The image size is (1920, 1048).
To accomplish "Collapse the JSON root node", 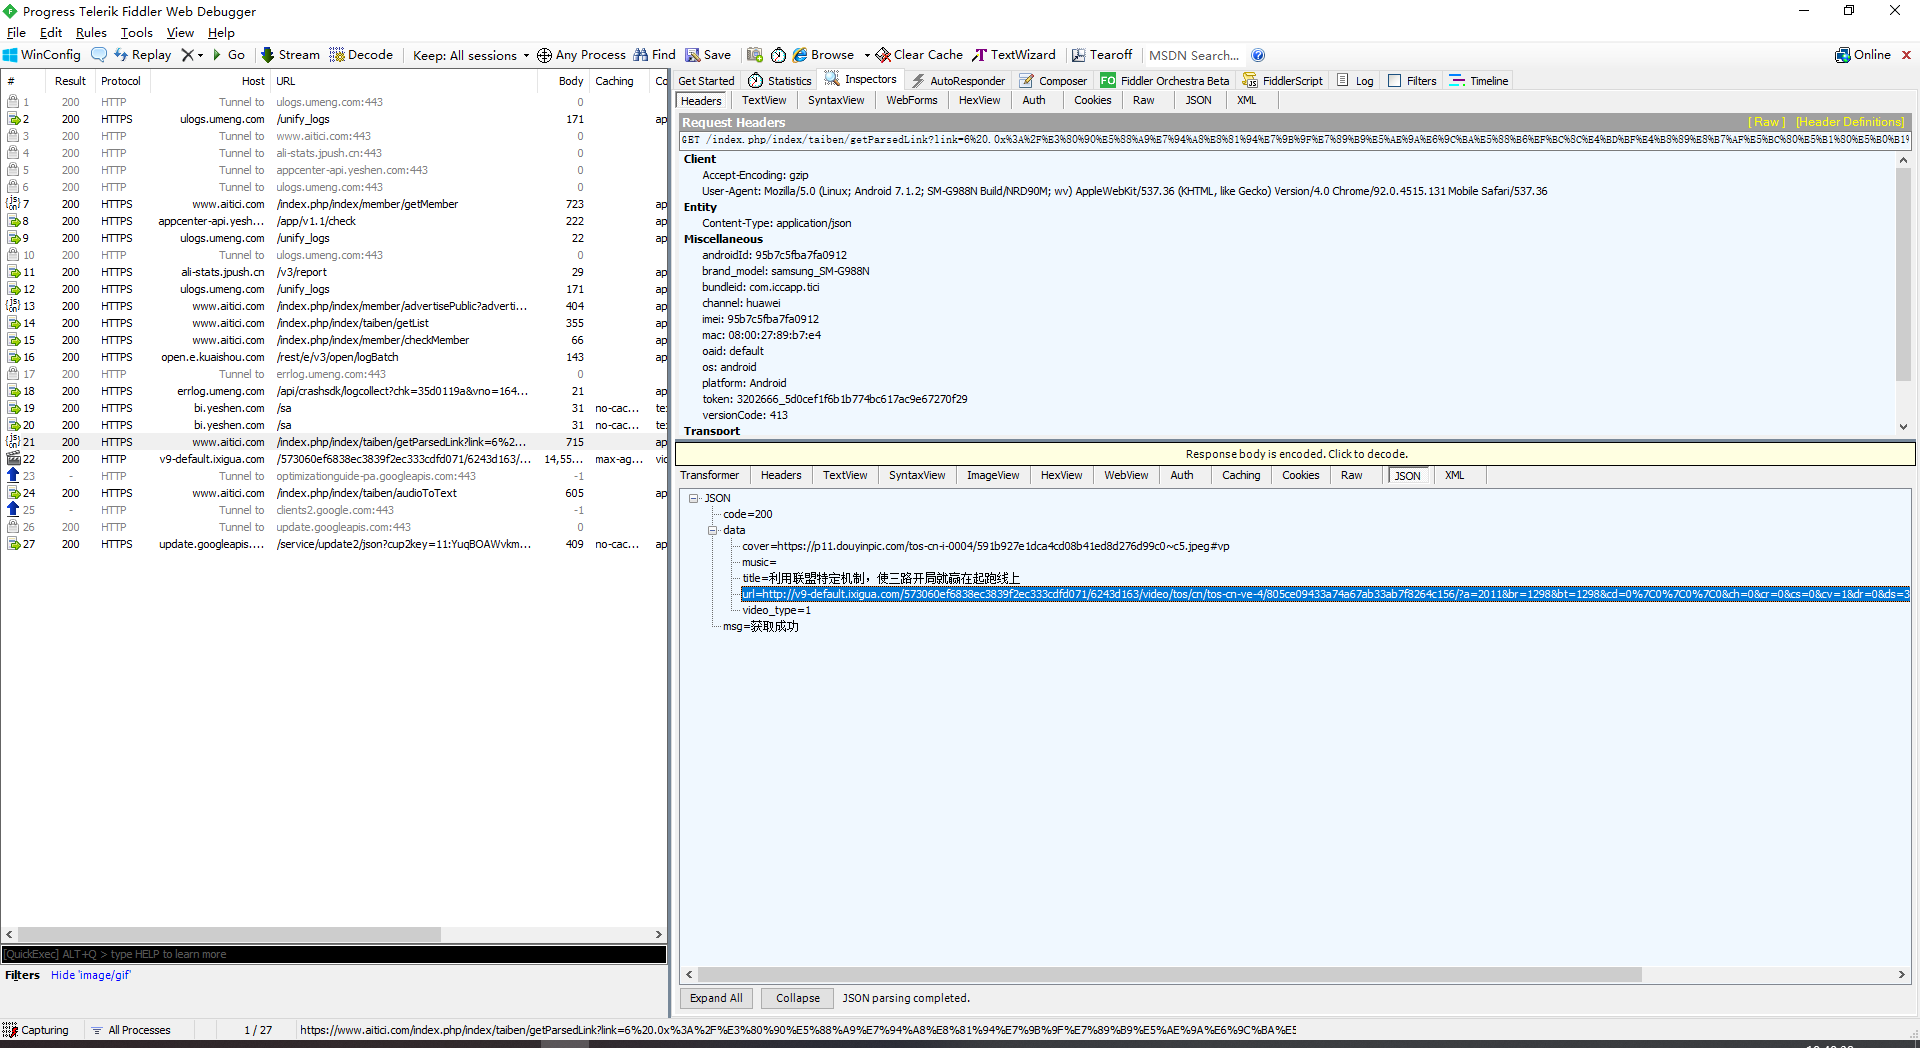I will tap(693, 498).
